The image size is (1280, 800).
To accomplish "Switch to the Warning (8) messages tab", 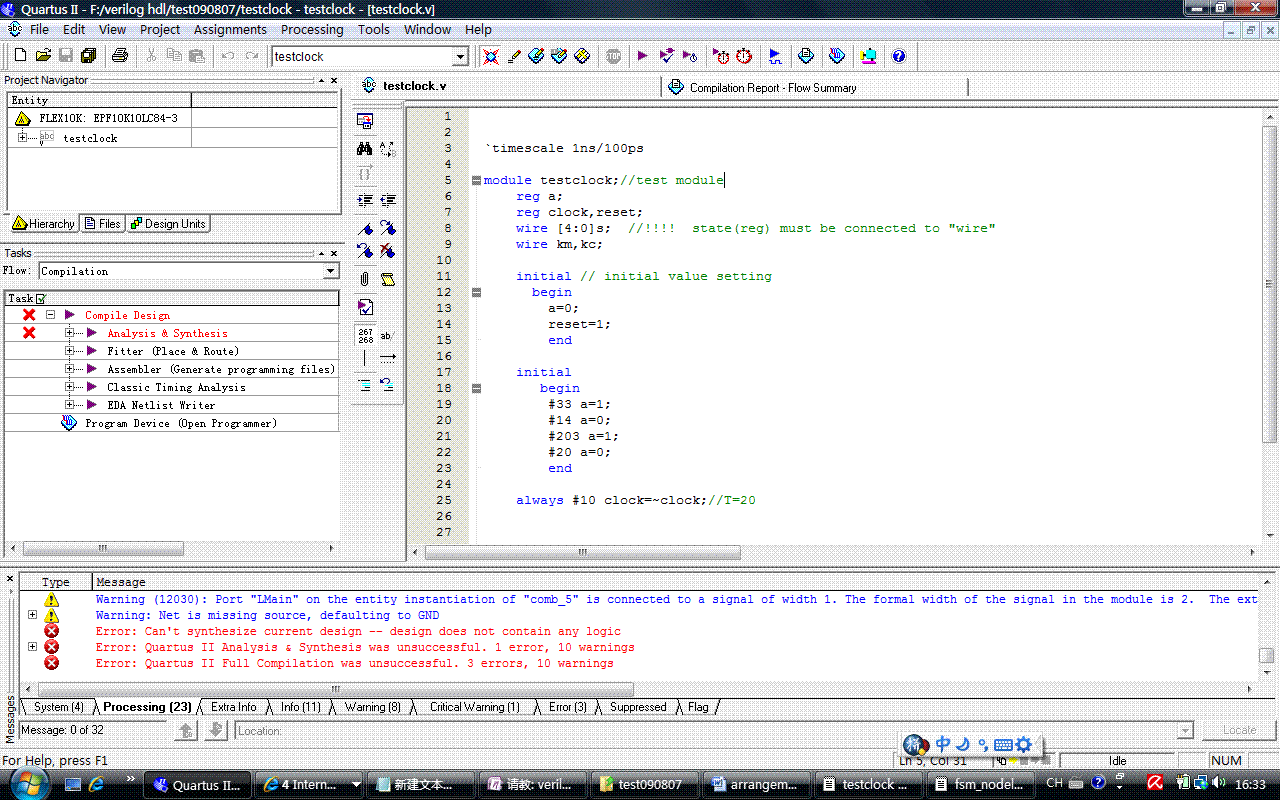I will (x=372, y=707).
